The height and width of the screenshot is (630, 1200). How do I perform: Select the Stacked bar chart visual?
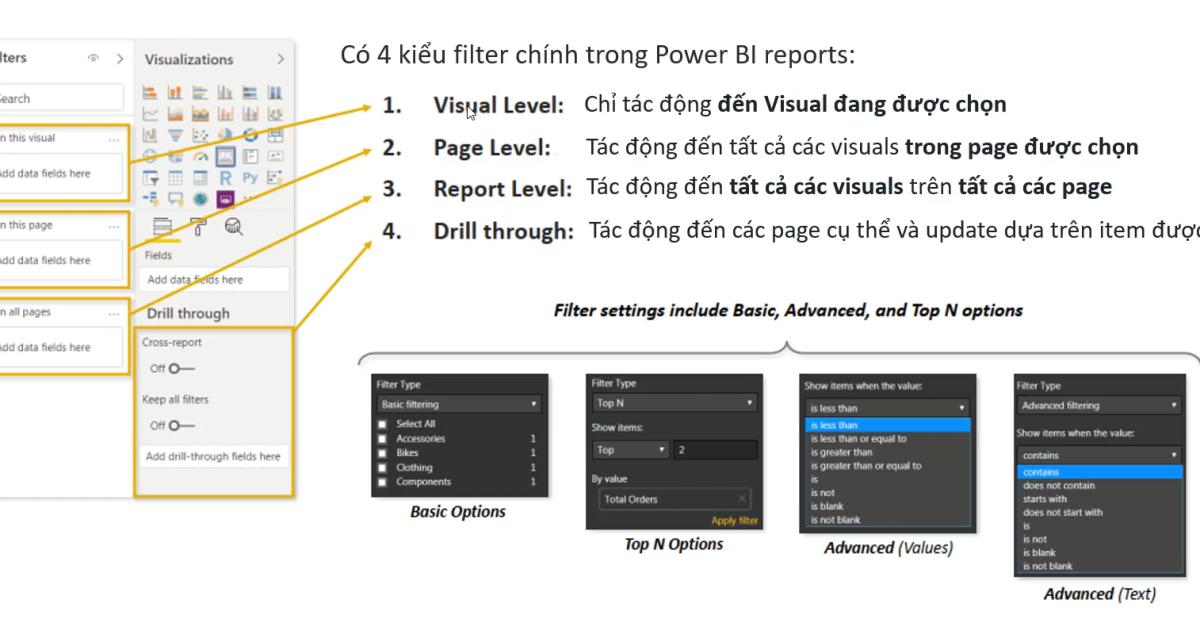tap(150, 92)
